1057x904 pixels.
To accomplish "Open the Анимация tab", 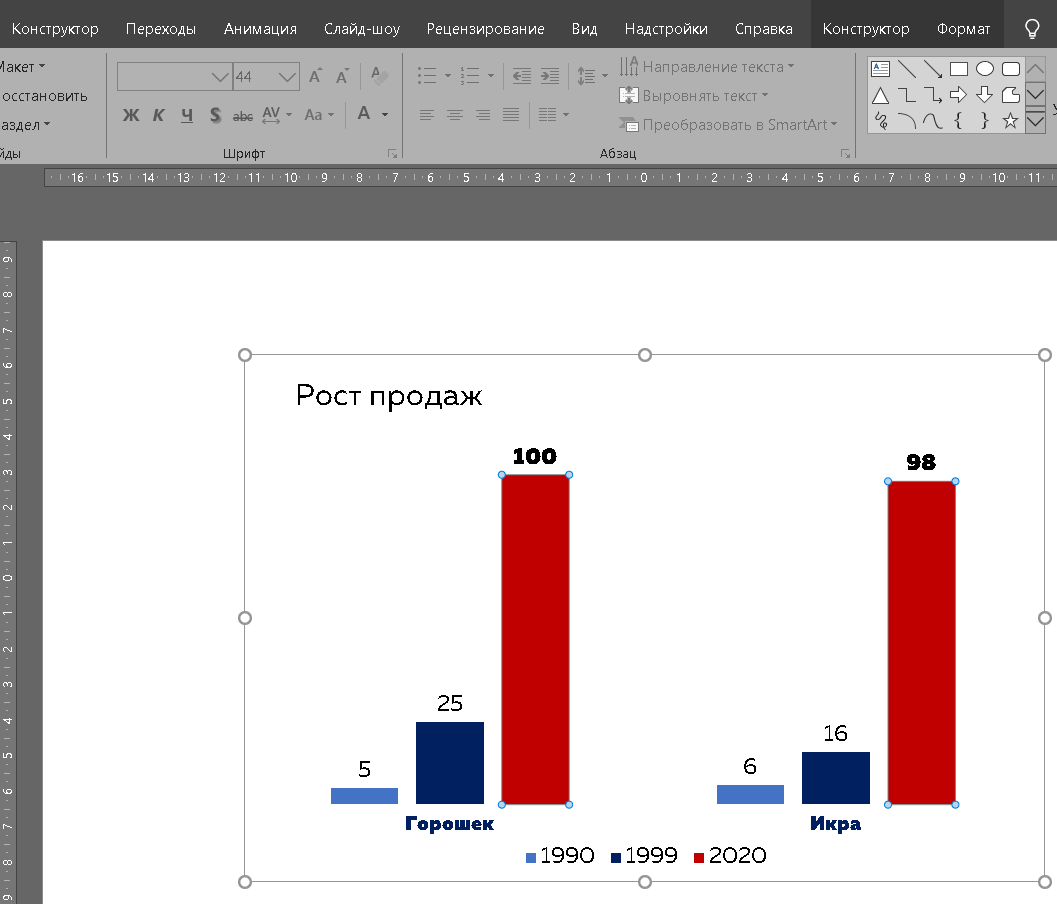I will pyautogui.click(x=260, y=29).
